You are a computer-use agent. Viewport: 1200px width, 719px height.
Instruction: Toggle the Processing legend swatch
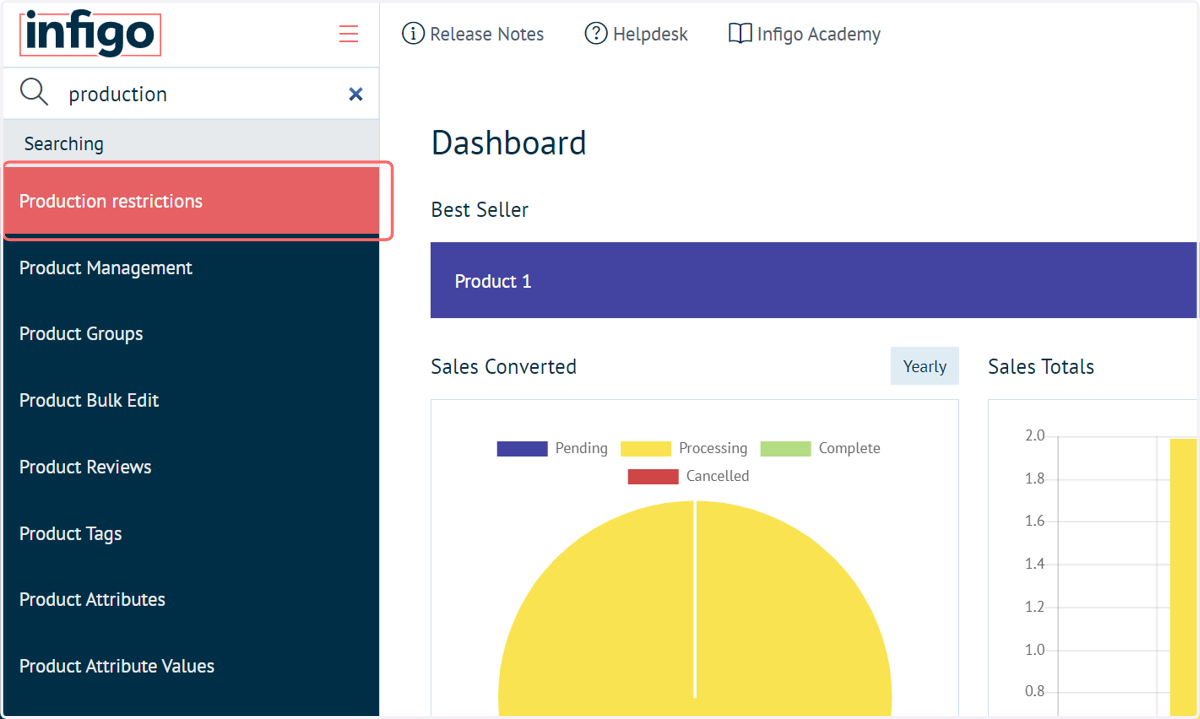coord(645,448)
